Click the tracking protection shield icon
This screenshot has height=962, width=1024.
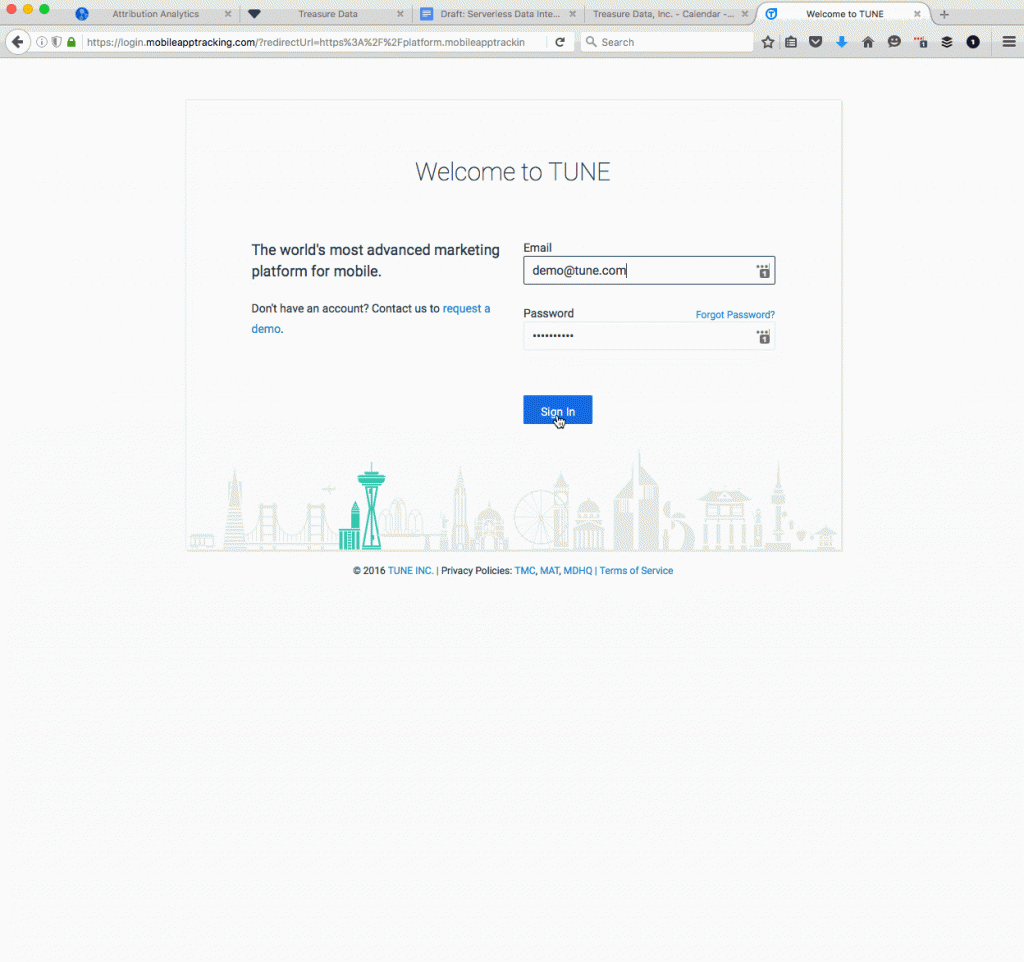coord(57,42)
